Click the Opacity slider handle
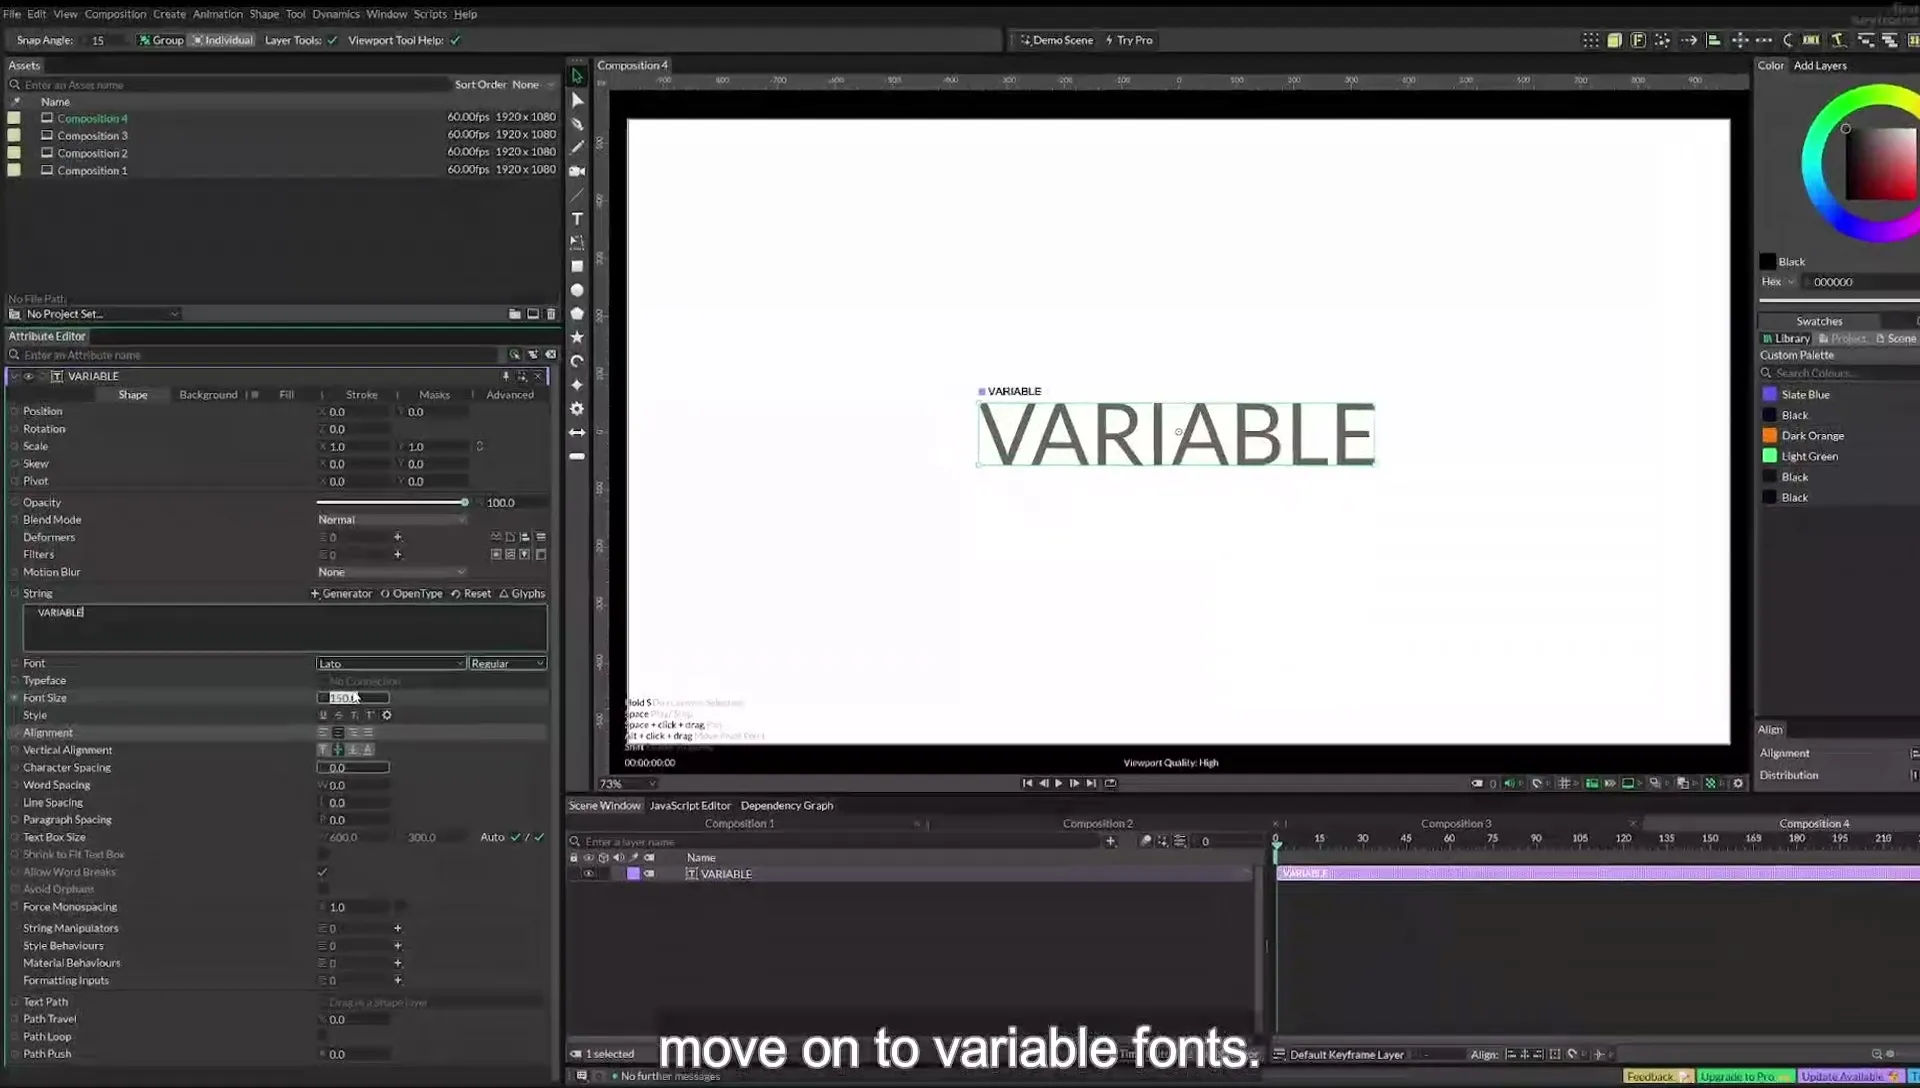 pos(464,502)
